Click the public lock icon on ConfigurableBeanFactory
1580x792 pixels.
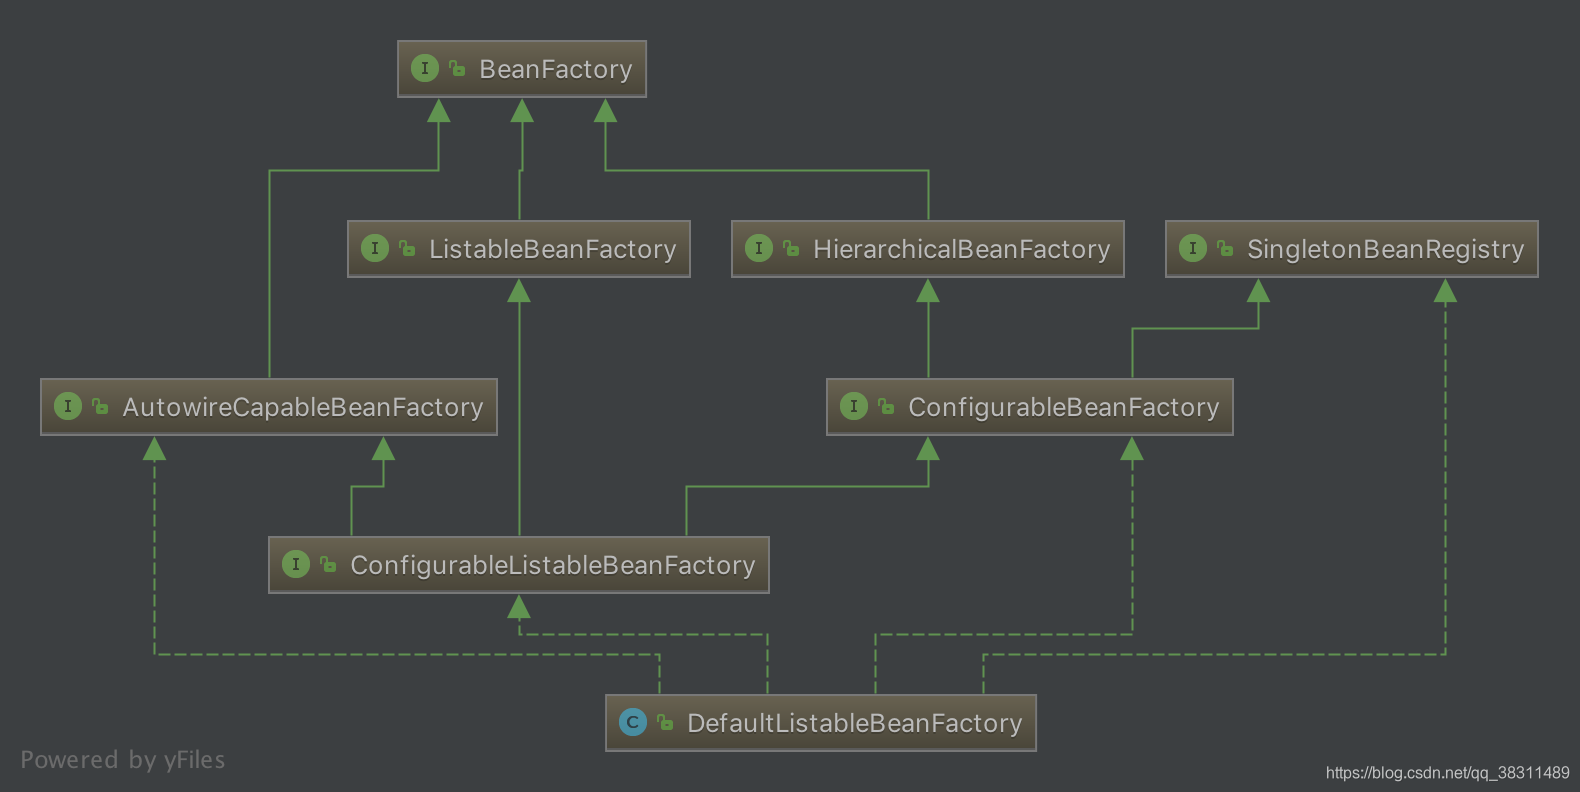886,406
